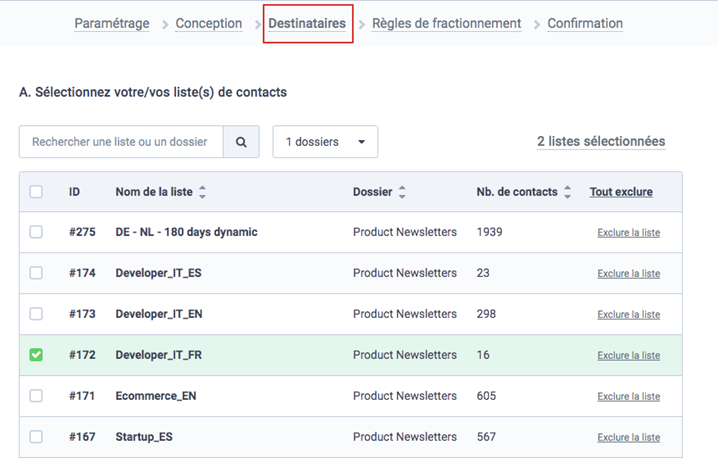Screen dimensions: 718x458
Task: Tick the Developer_IT_EN list checkbox
Action: point(36,314)
